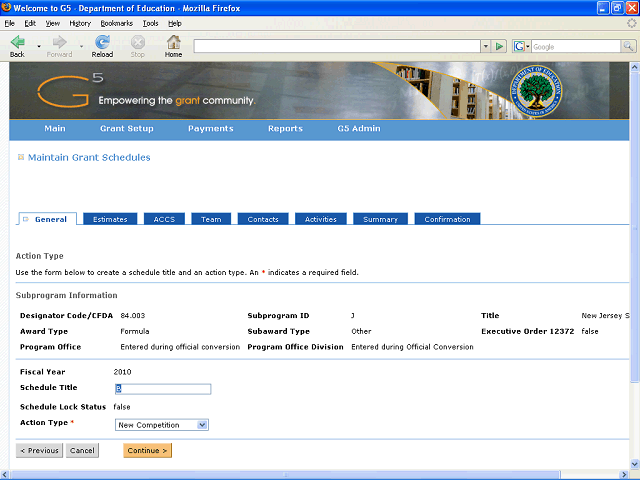Minimize the Firefox window

pos(603,8)
